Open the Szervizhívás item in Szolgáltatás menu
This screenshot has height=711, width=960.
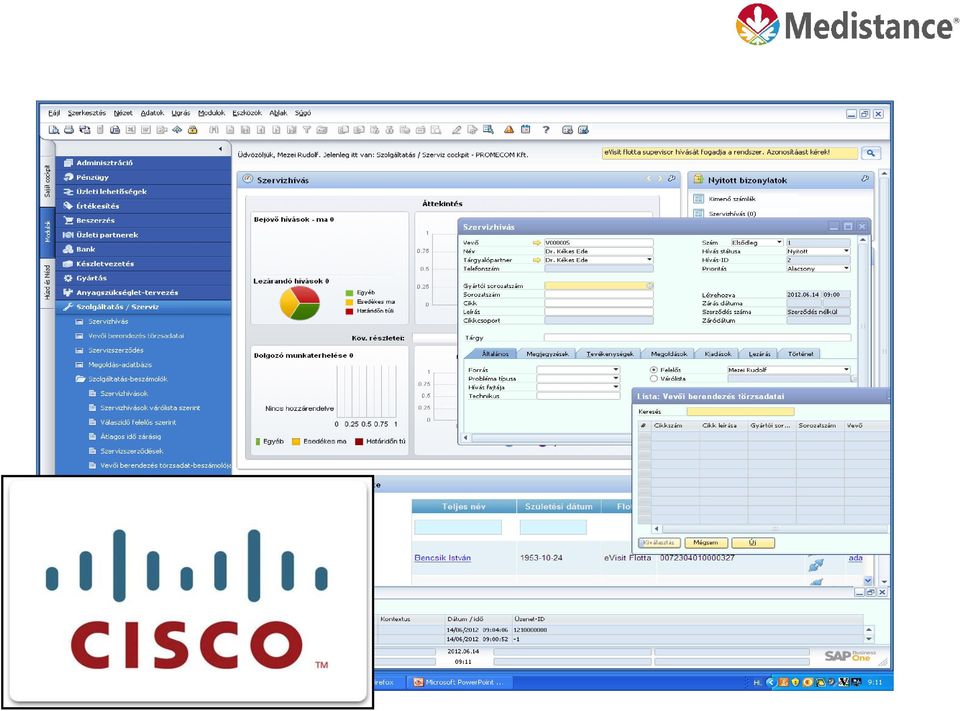click(108, 322)
